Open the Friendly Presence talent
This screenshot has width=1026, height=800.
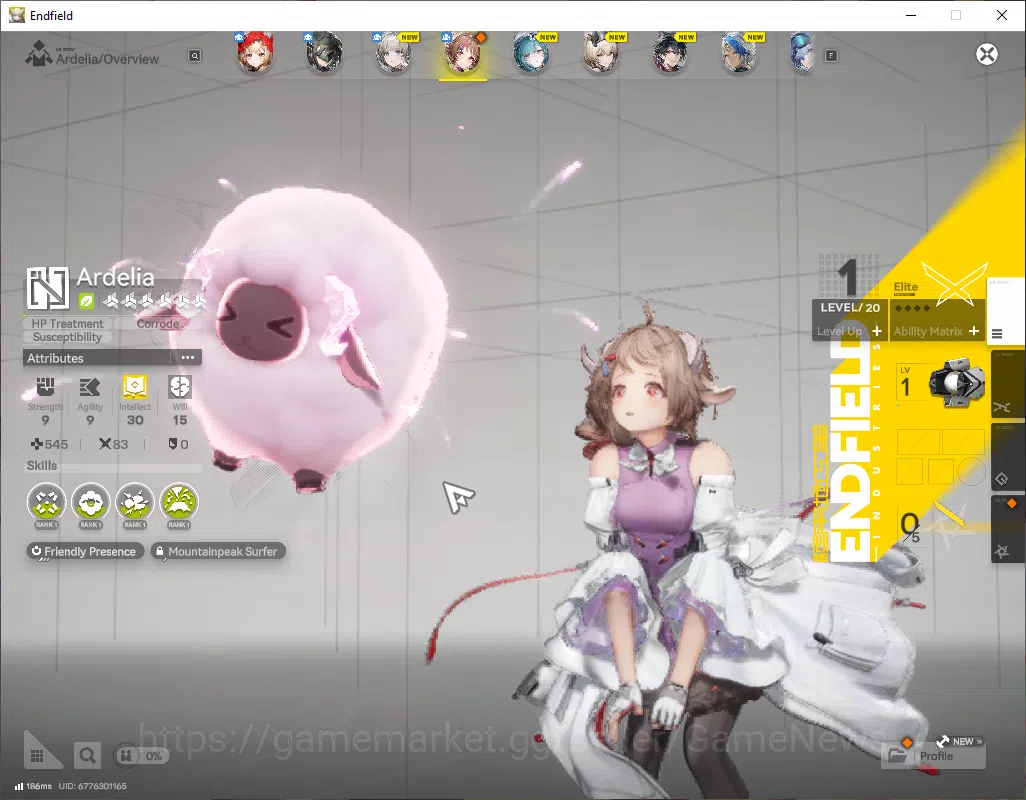click(84, 551)
